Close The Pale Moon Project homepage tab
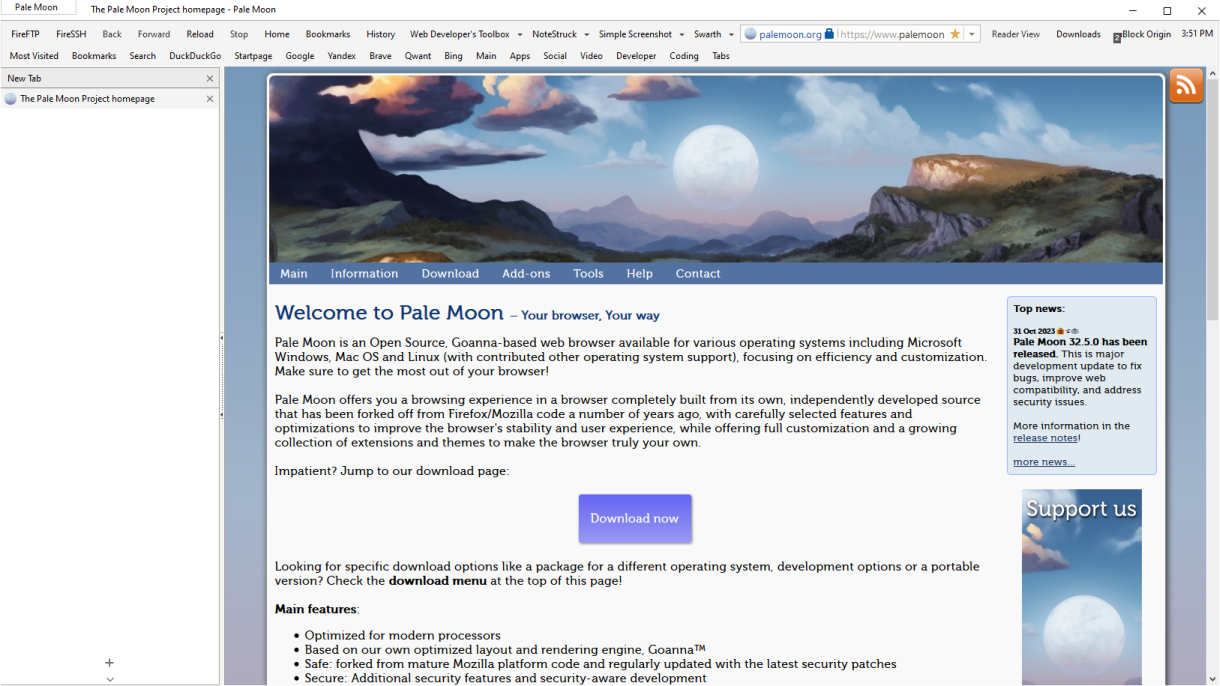1220x686 pixels. click(210, 99)
